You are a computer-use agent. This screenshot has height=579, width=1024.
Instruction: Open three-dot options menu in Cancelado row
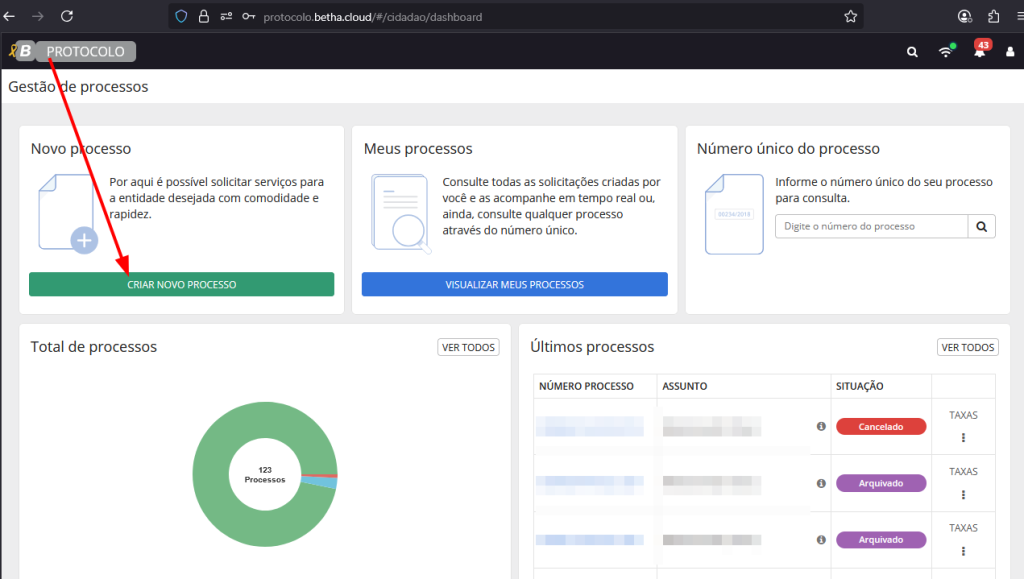pos(963,437)
